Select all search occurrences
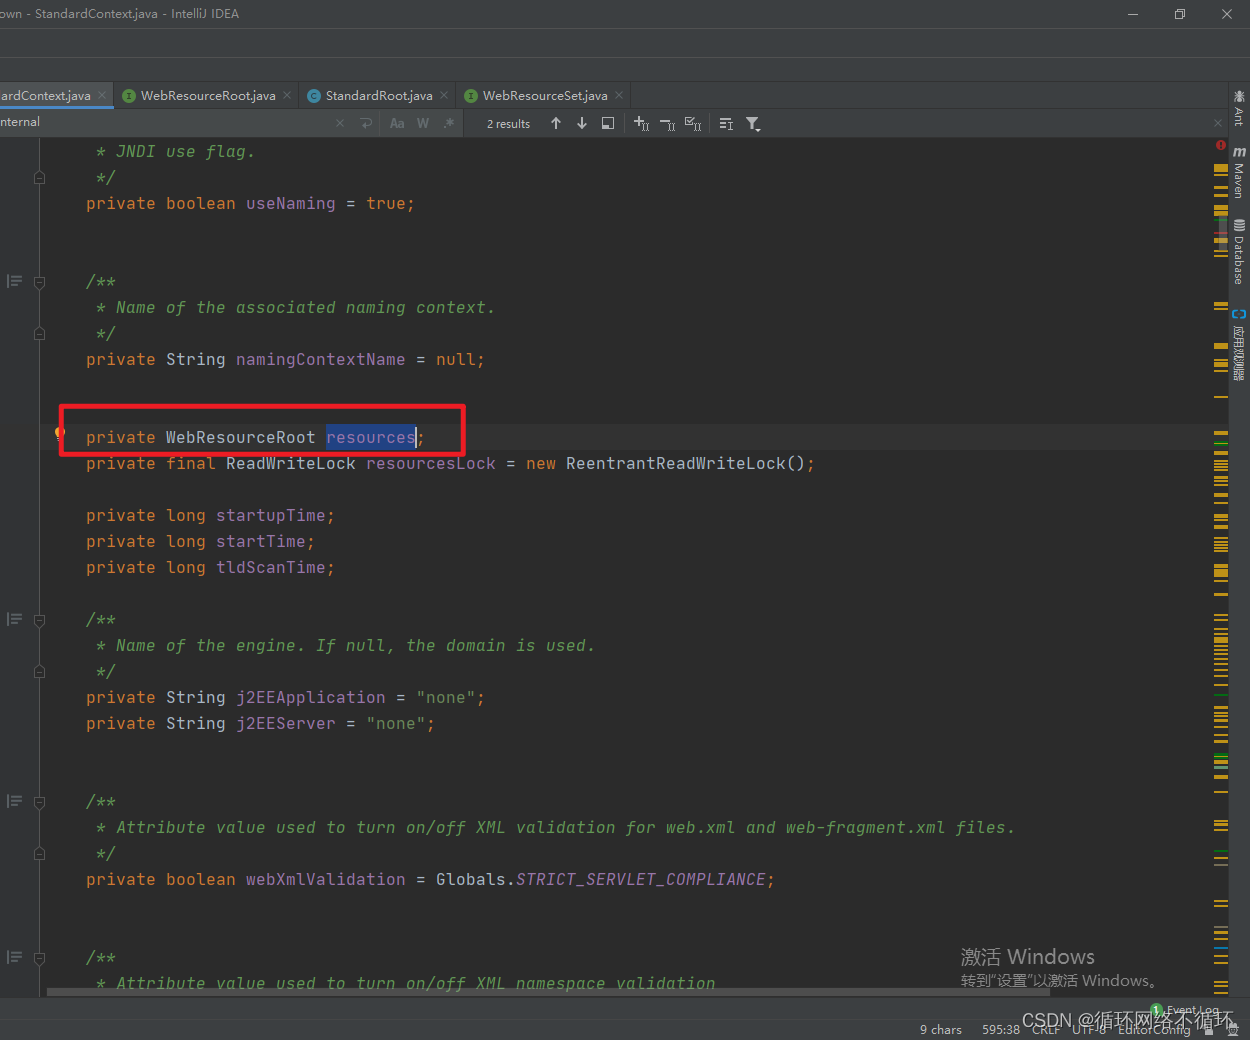 pos(693,123)
